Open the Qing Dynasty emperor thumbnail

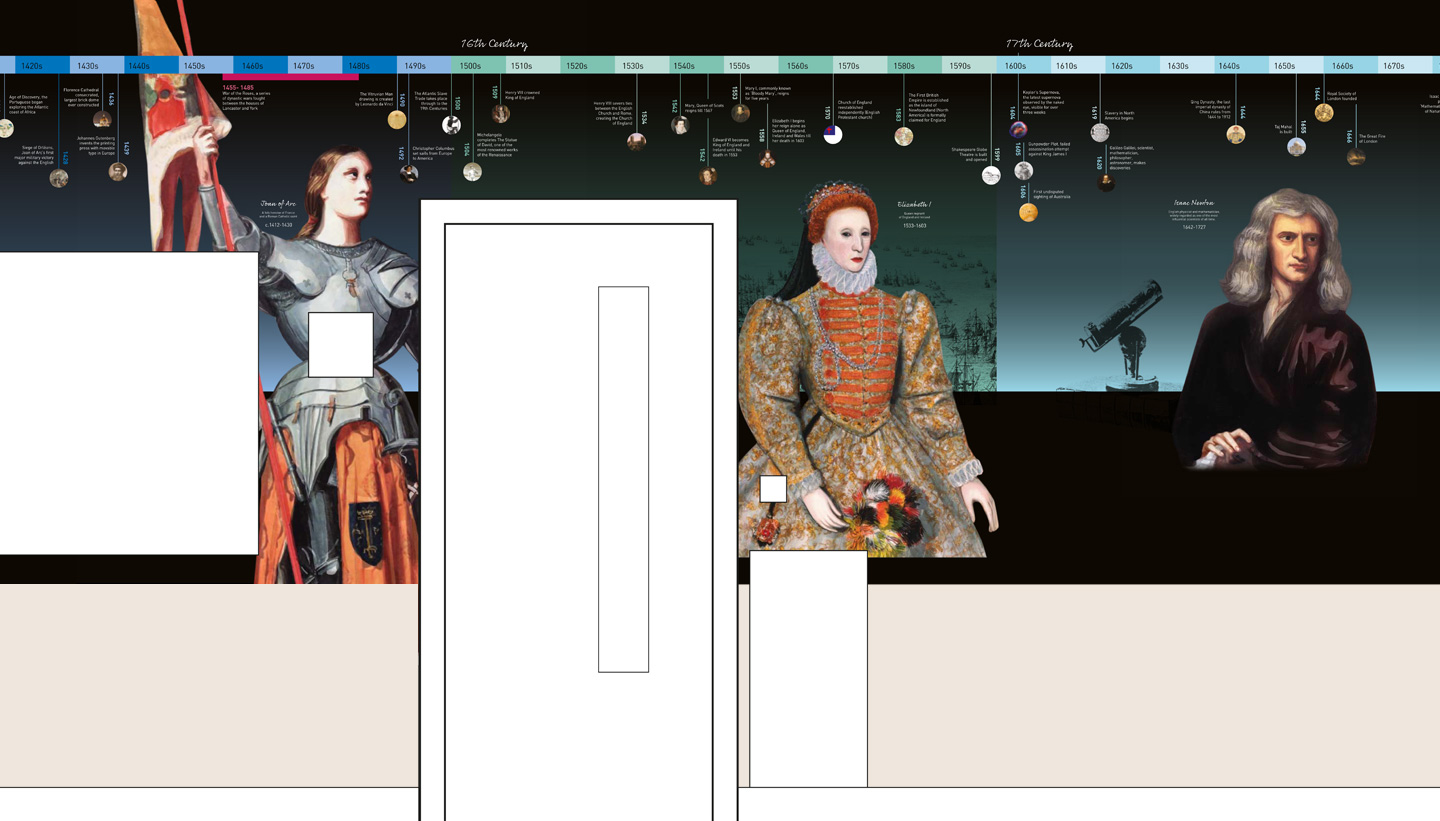pyautogui.click(x=1236, y=134)
